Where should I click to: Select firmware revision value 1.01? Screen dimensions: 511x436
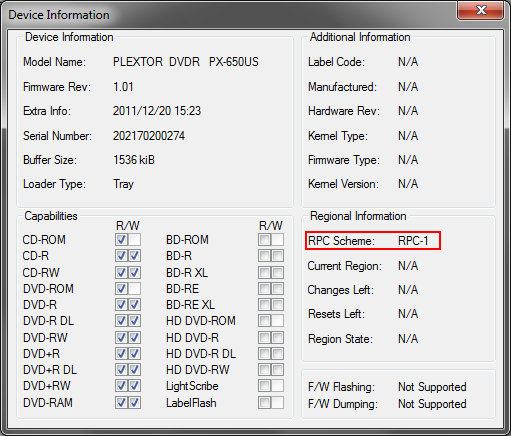point(123,87)
